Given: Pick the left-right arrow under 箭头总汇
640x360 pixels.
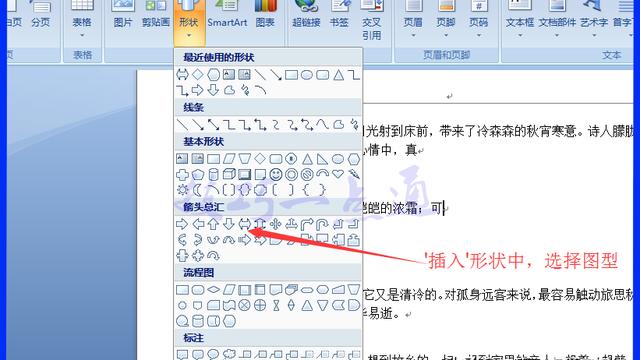Looking at the screenshot, I should point(244,224).
